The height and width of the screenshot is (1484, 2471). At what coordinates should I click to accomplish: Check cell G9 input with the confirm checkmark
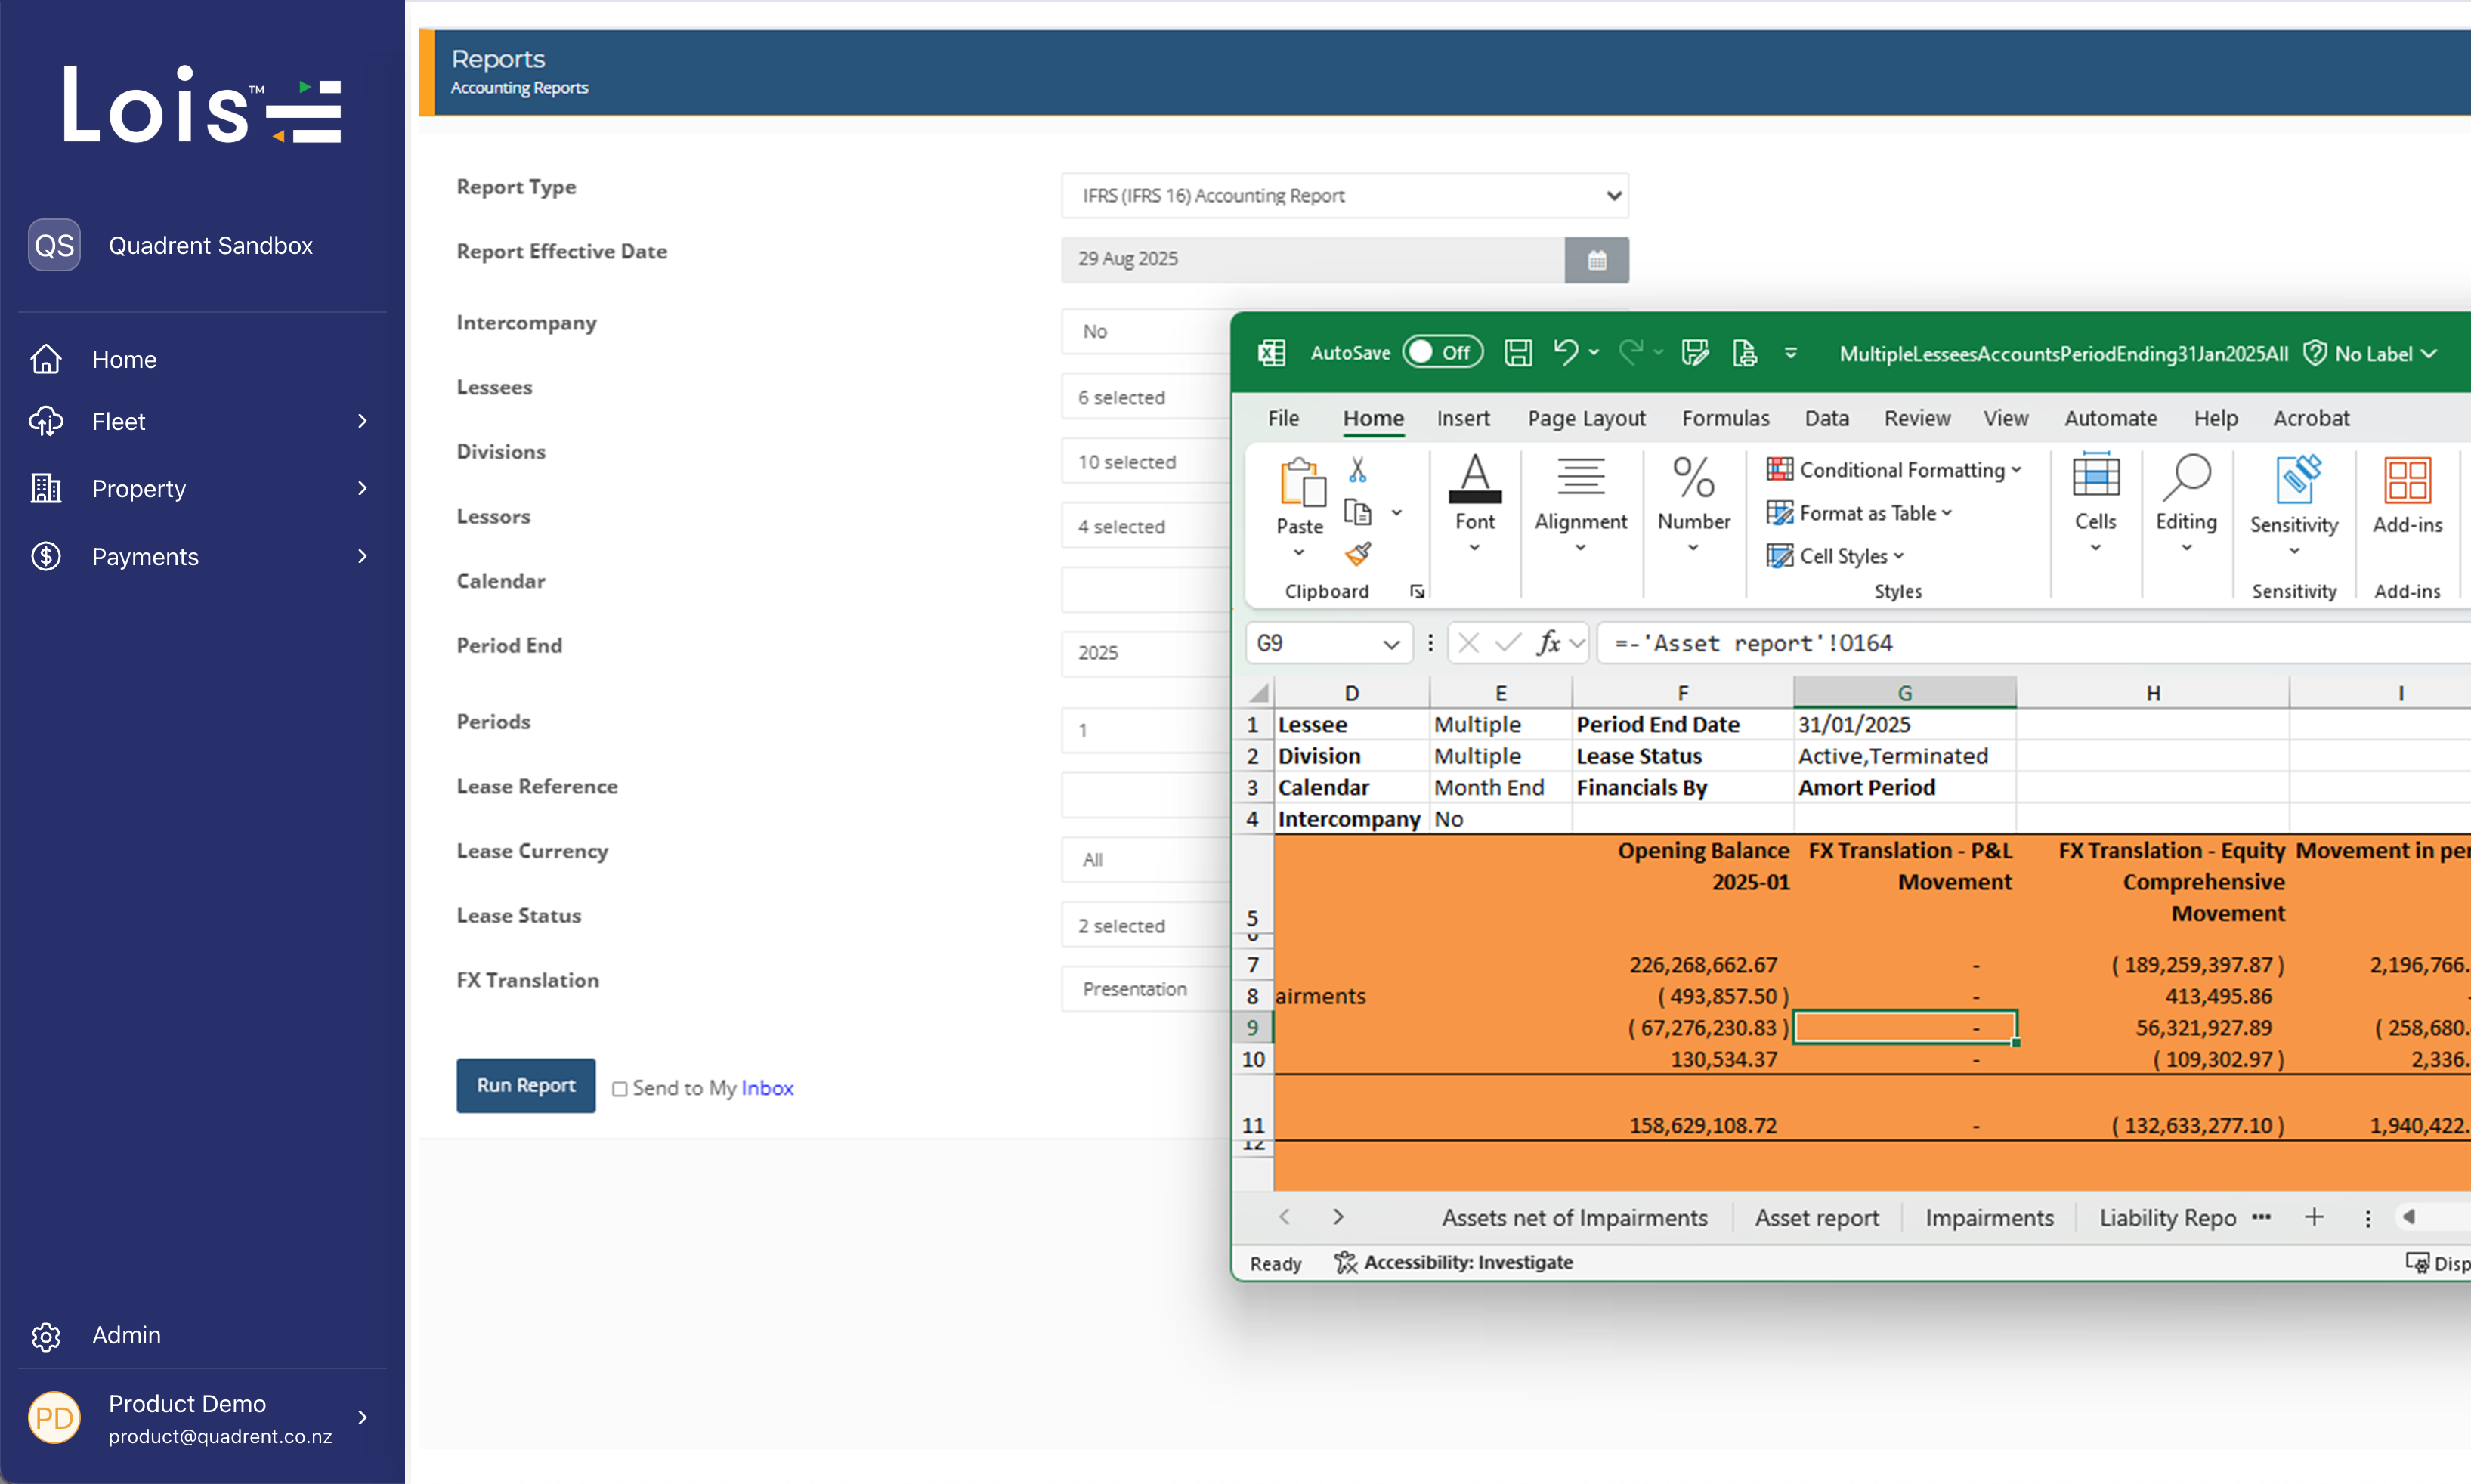click(x=1506, y=643)
